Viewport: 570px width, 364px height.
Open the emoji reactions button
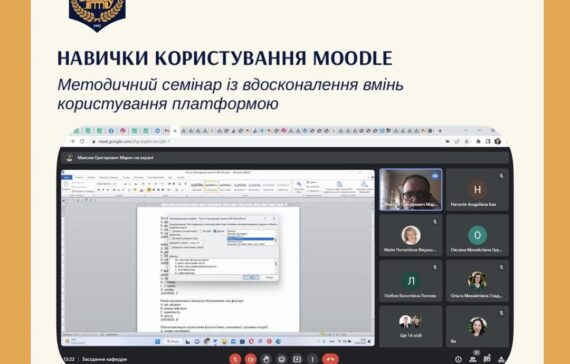coord(282,359)
